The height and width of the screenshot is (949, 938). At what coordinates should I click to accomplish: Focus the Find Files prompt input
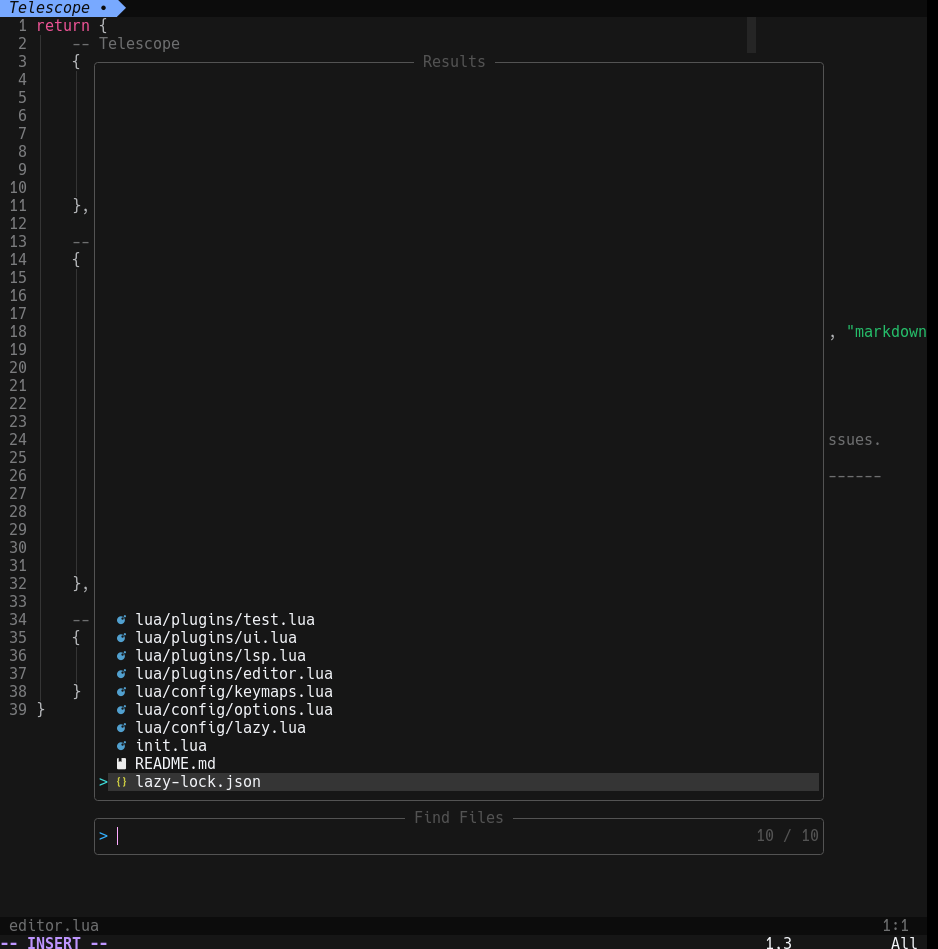(430, 836)
